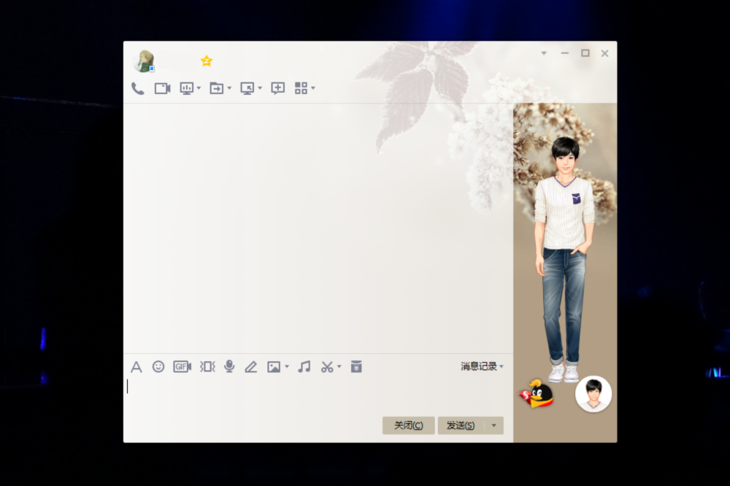
Task: Open font formatting options
Action: point(137,367)
